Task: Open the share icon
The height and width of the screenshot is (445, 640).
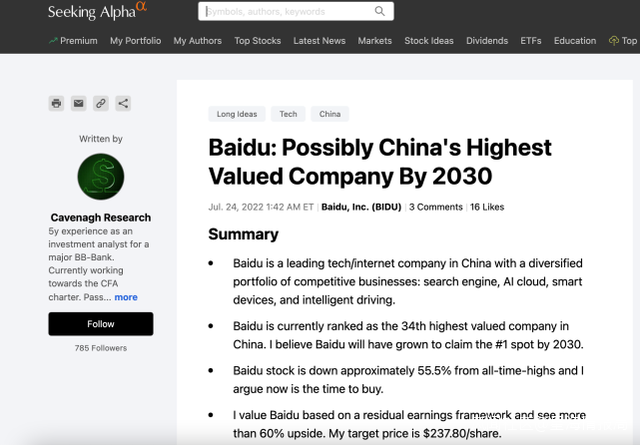Action: [123, 103]
